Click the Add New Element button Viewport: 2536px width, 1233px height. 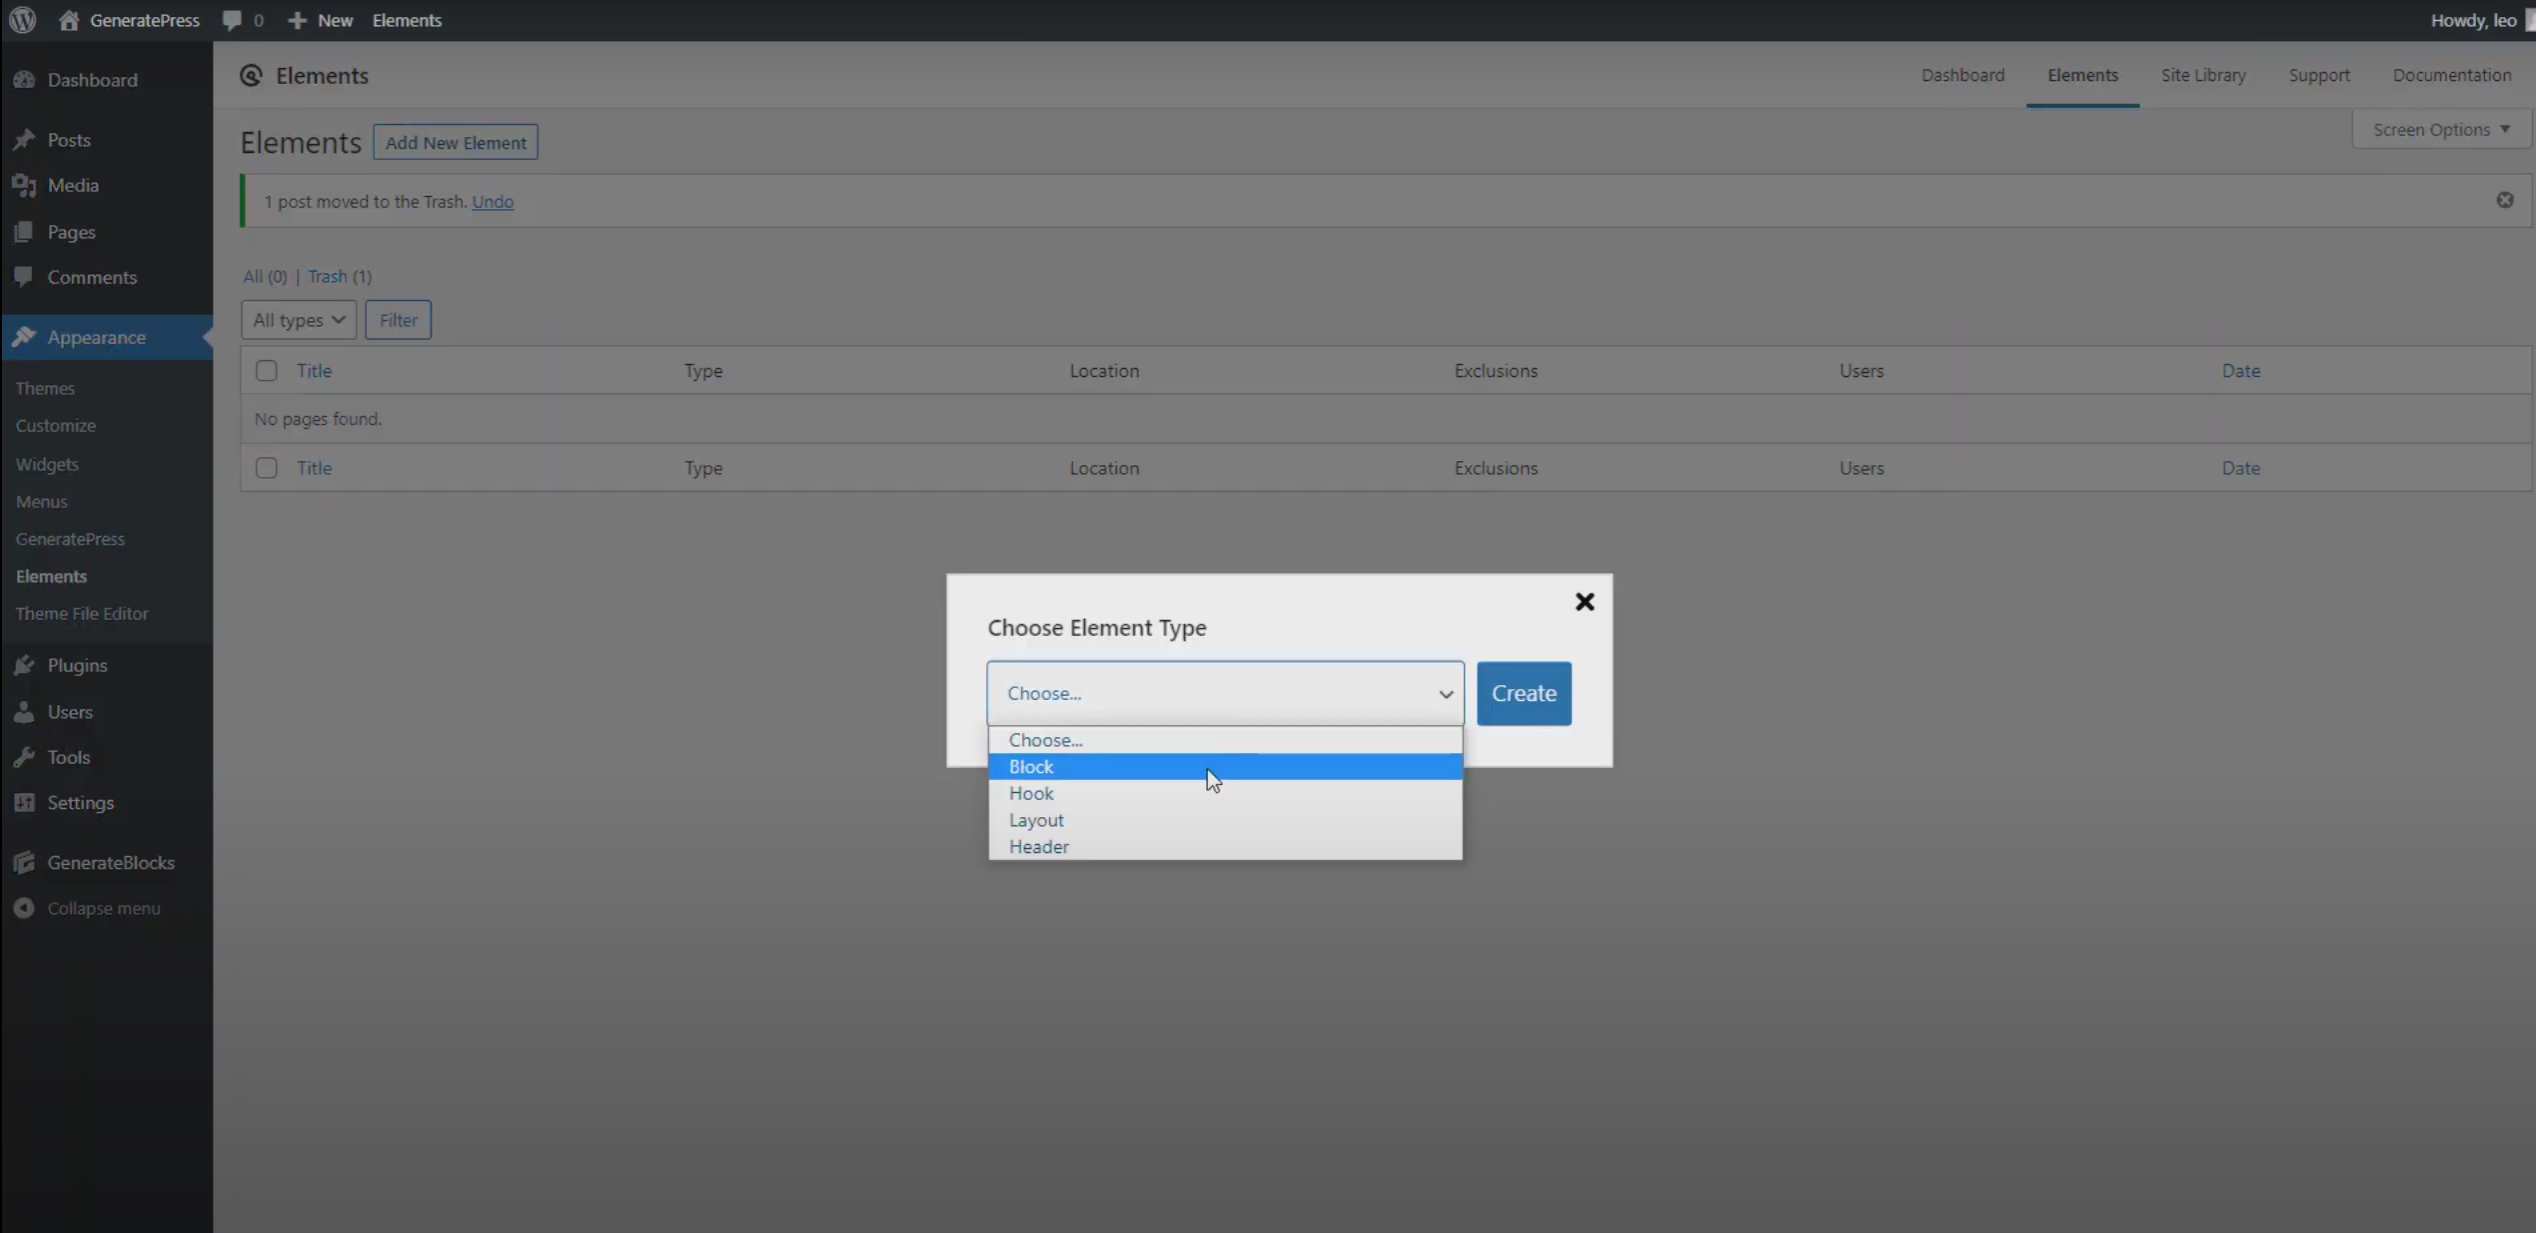coord(455,142)
